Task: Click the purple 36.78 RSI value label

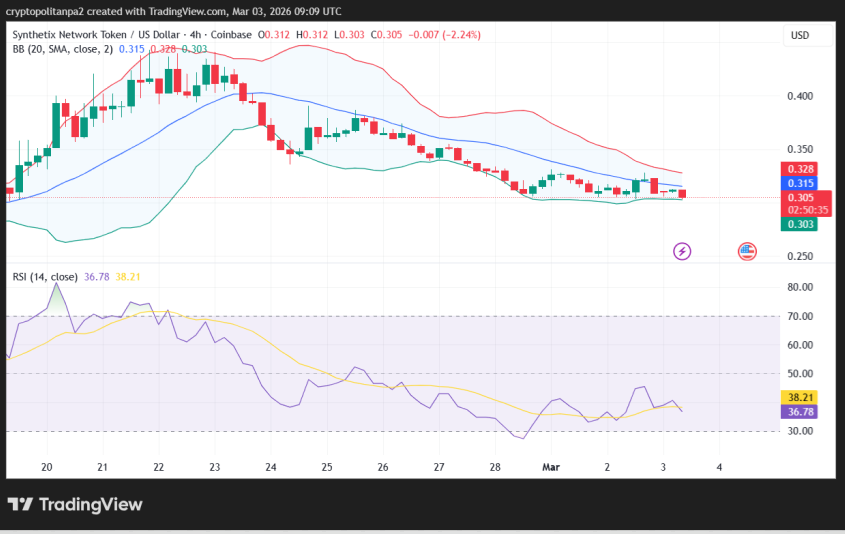Action: [800, 411]
